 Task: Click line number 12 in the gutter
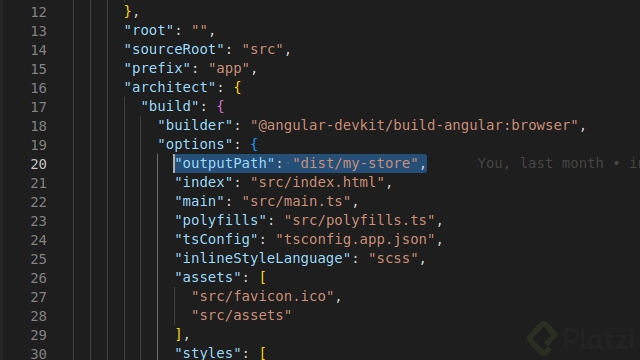(39, 12)
